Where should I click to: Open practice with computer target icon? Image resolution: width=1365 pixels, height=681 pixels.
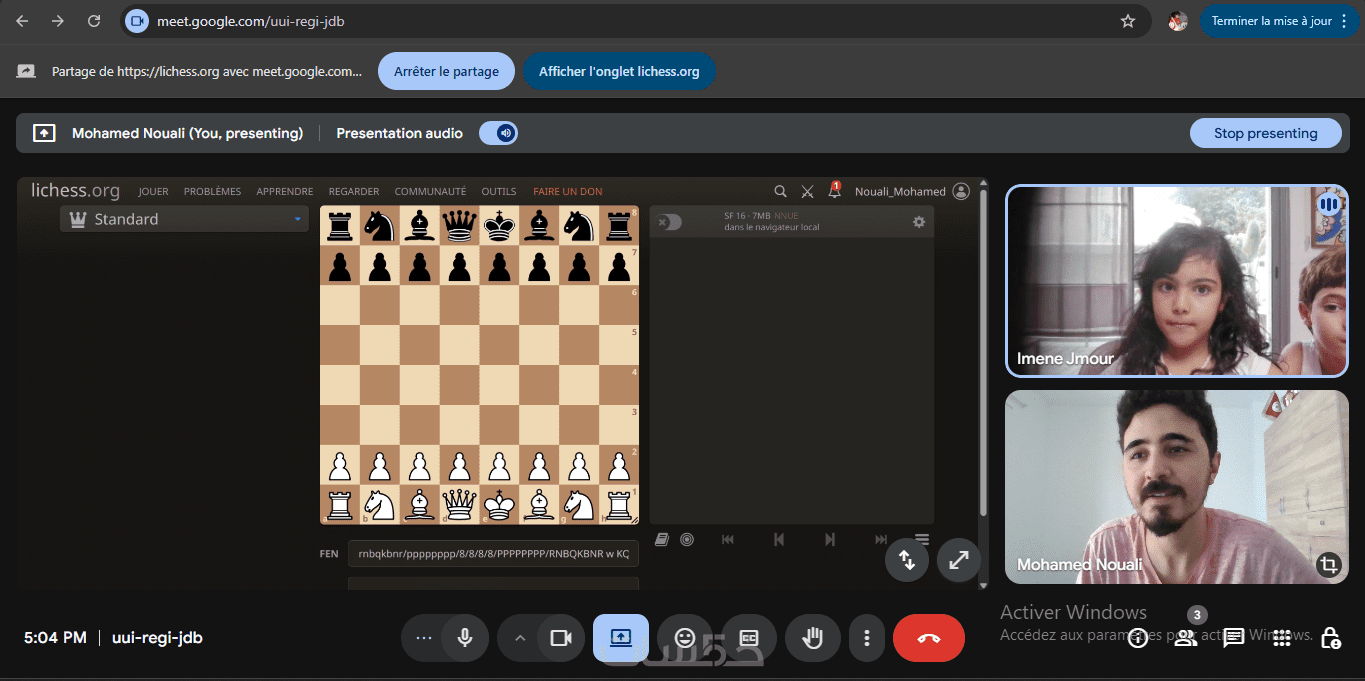tap(687, 539)
